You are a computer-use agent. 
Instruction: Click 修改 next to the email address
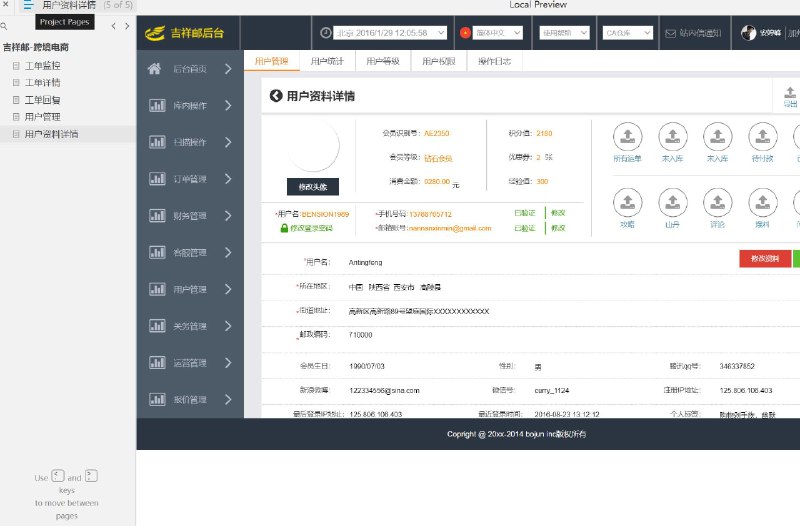[x=558, y=228]
